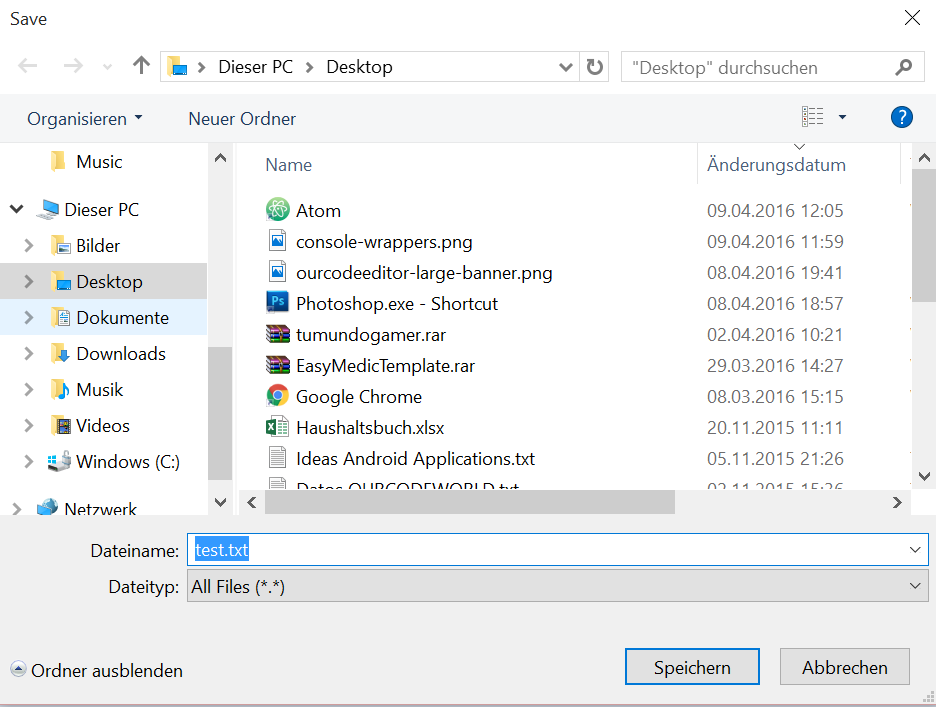Expand the Bilder folder node
The width and height of the screenshot is (936, 707).
(x=29, y=245)
